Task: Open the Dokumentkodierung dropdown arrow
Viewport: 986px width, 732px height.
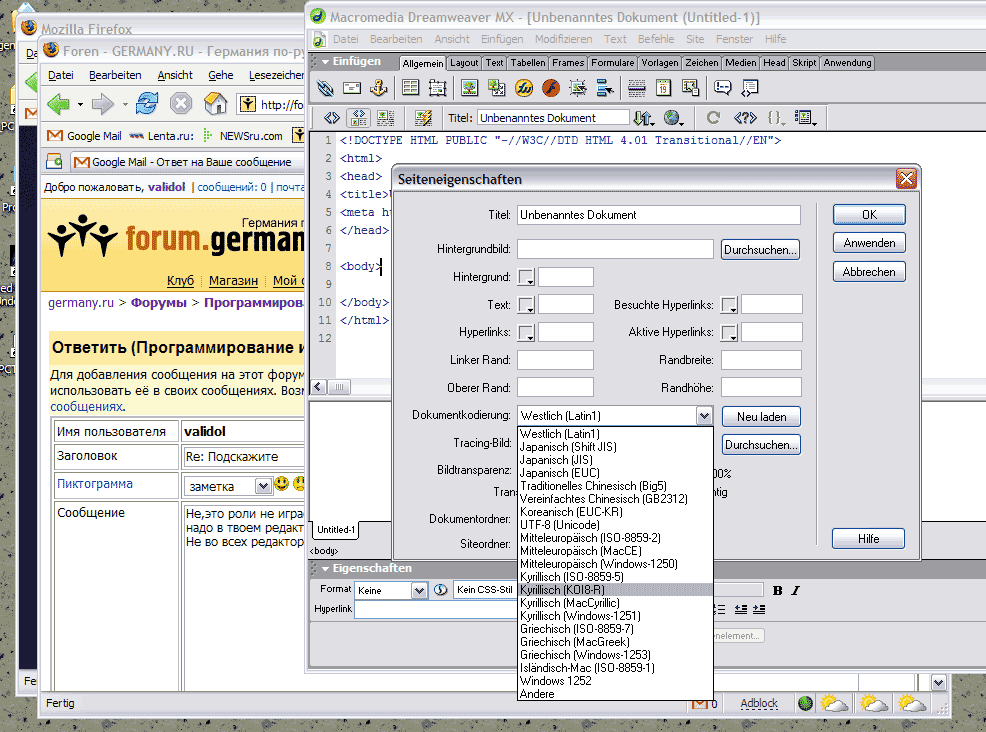Action: [704, 416]
